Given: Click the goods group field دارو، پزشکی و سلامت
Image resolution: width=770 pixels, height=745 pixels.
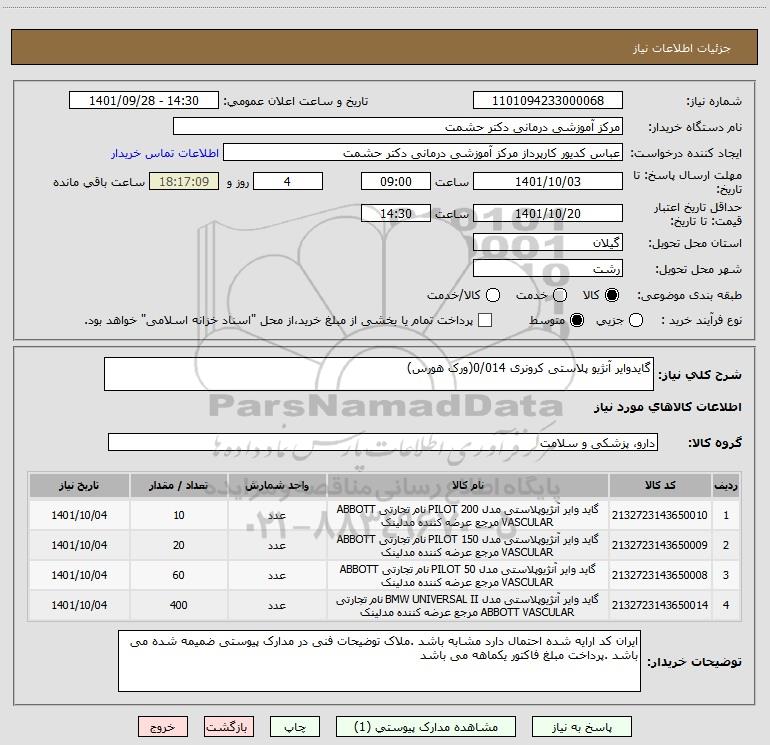Looking at the screenshot, I should (383, 442).
